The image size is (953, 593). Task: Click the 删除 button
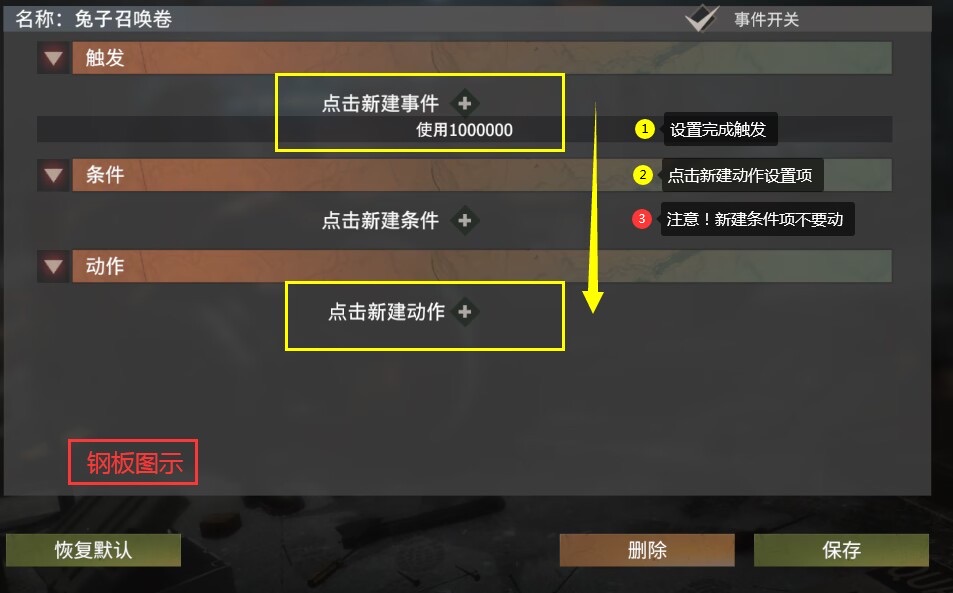point(647,550)
